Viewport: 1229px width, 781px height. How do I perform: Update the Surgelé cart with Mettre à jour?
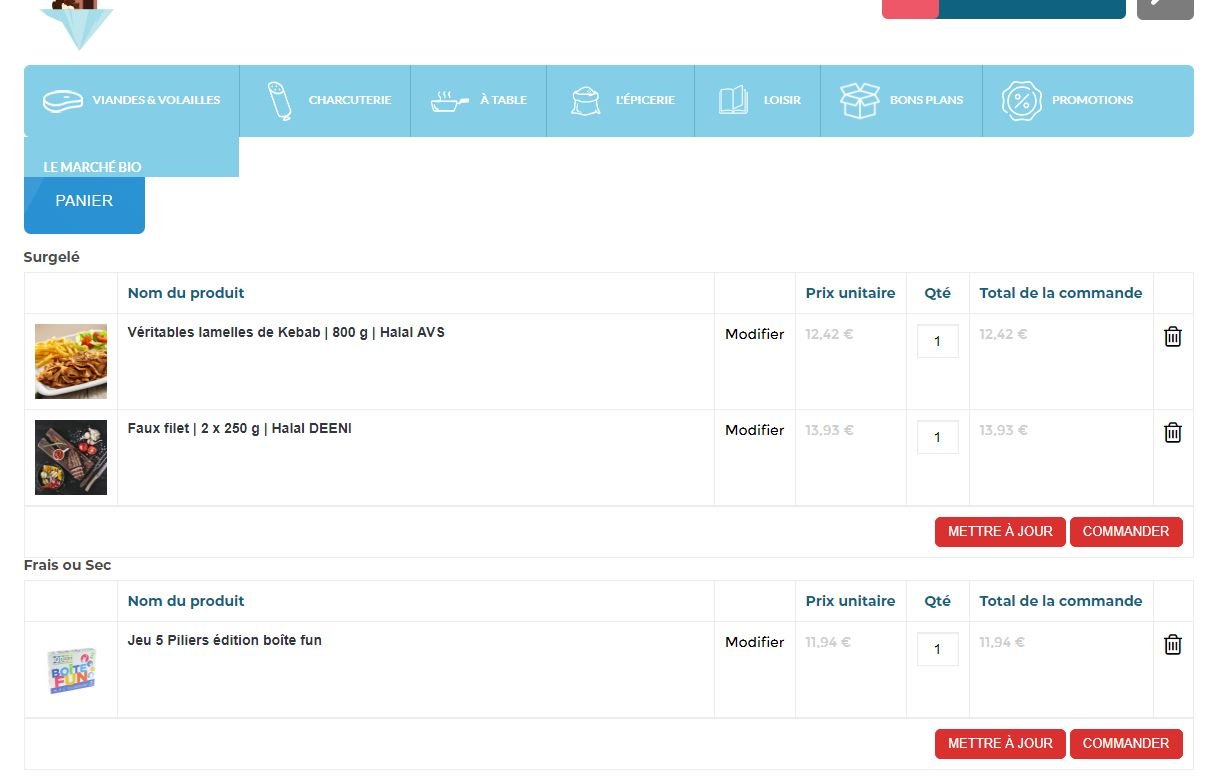click(1000, 532)
